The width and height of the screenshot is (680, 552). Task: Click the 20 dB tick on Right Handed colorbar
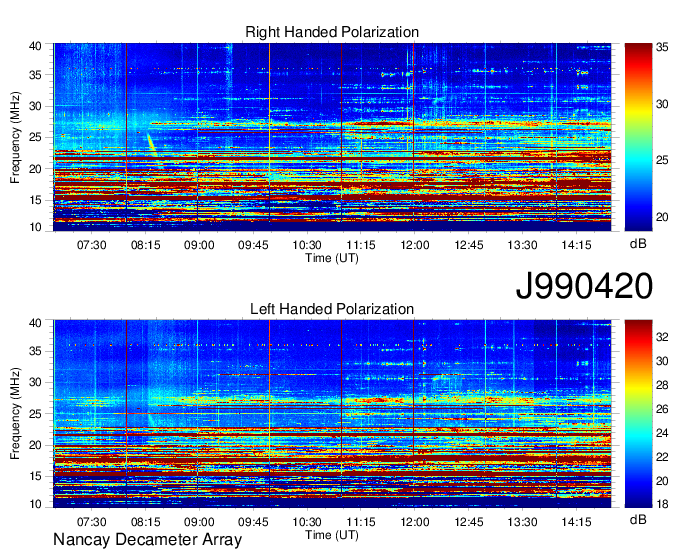[662, 217]
